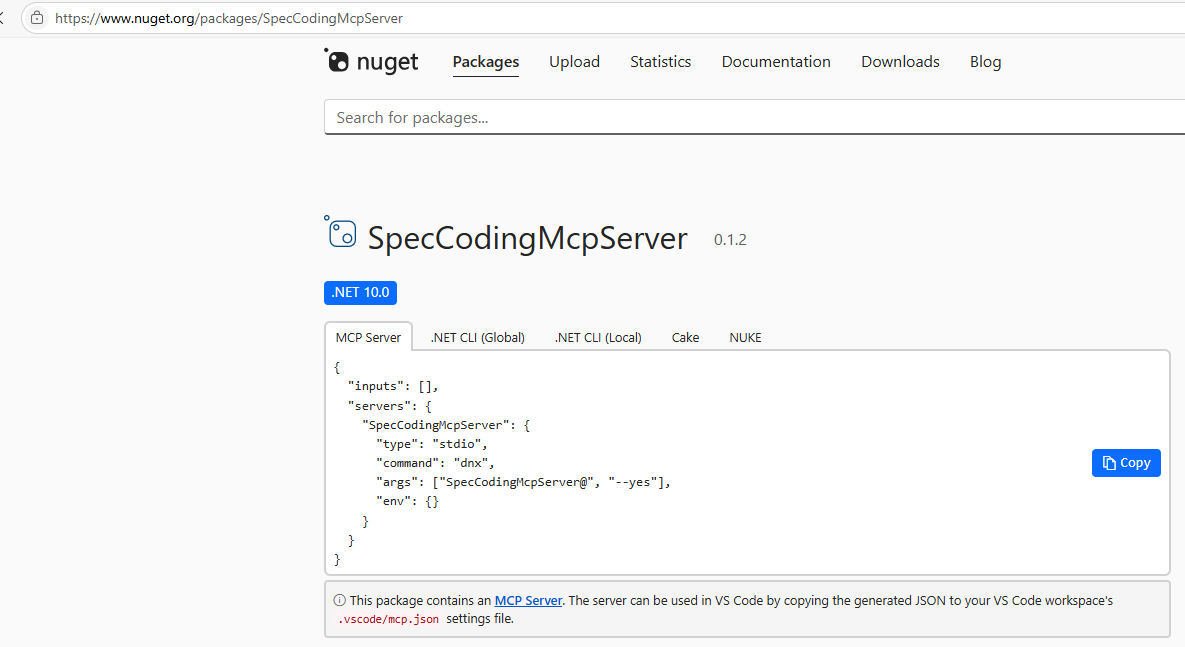Click the SpecCodingMcpServer package icon
This screenshot has height=647, width=1185.
(341, 234)
